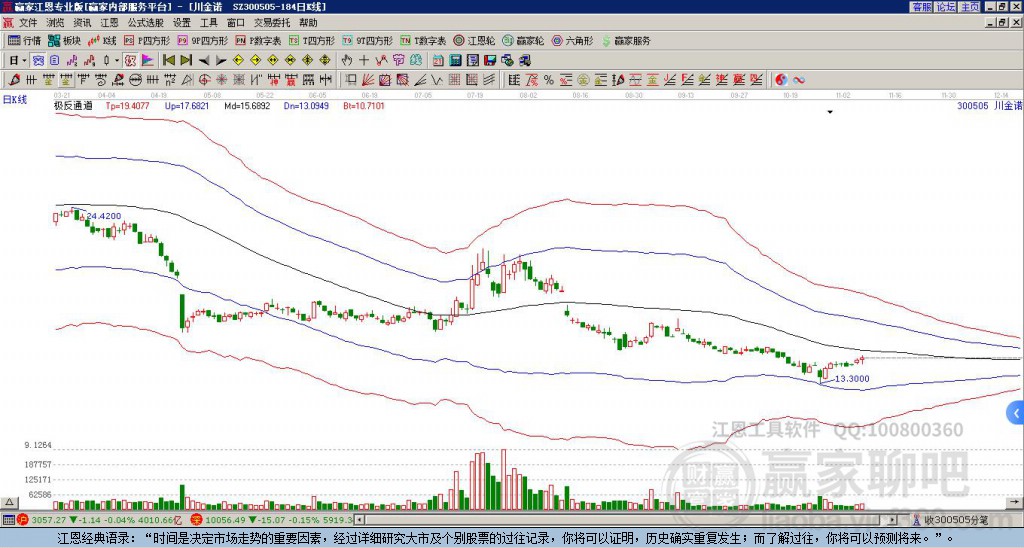
Task: Click the 行情 toolbar button
Action: [24, 40]
